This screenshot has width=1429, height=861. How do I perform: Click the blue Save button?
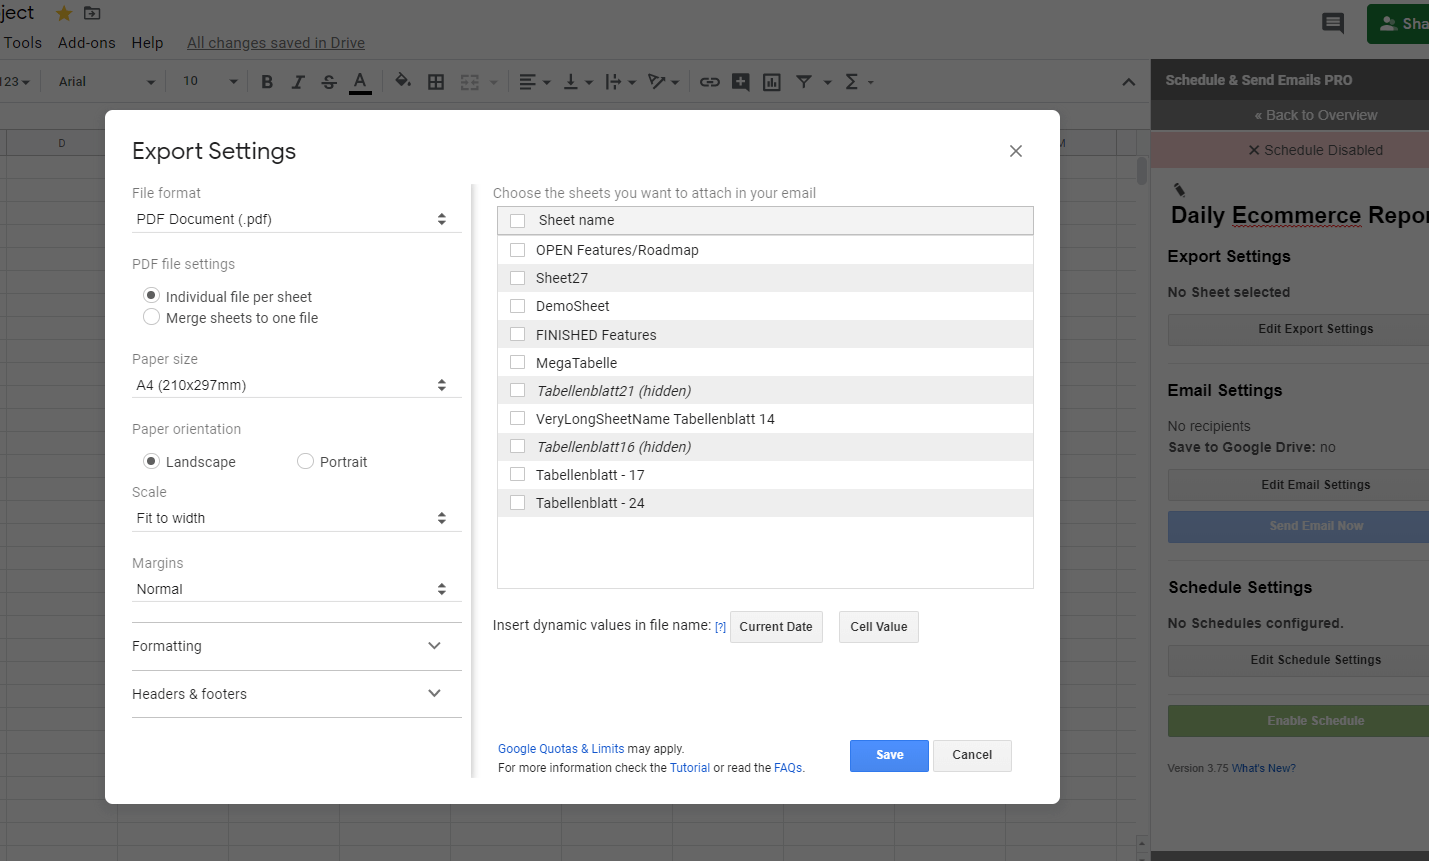click(x=889, y=755)
